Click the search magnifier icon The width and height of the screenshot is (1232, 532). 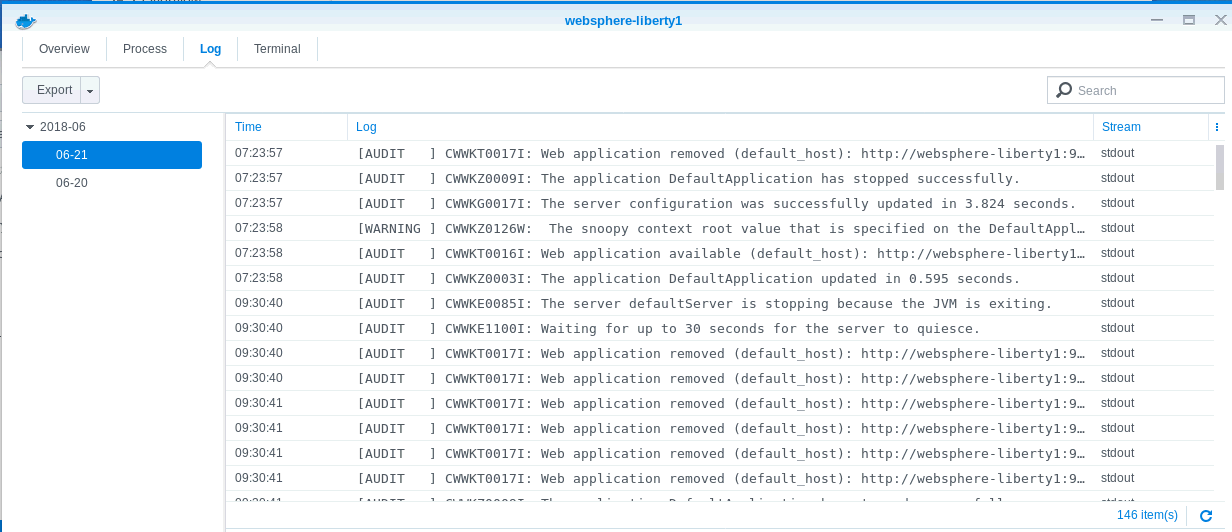[1065, 90]
